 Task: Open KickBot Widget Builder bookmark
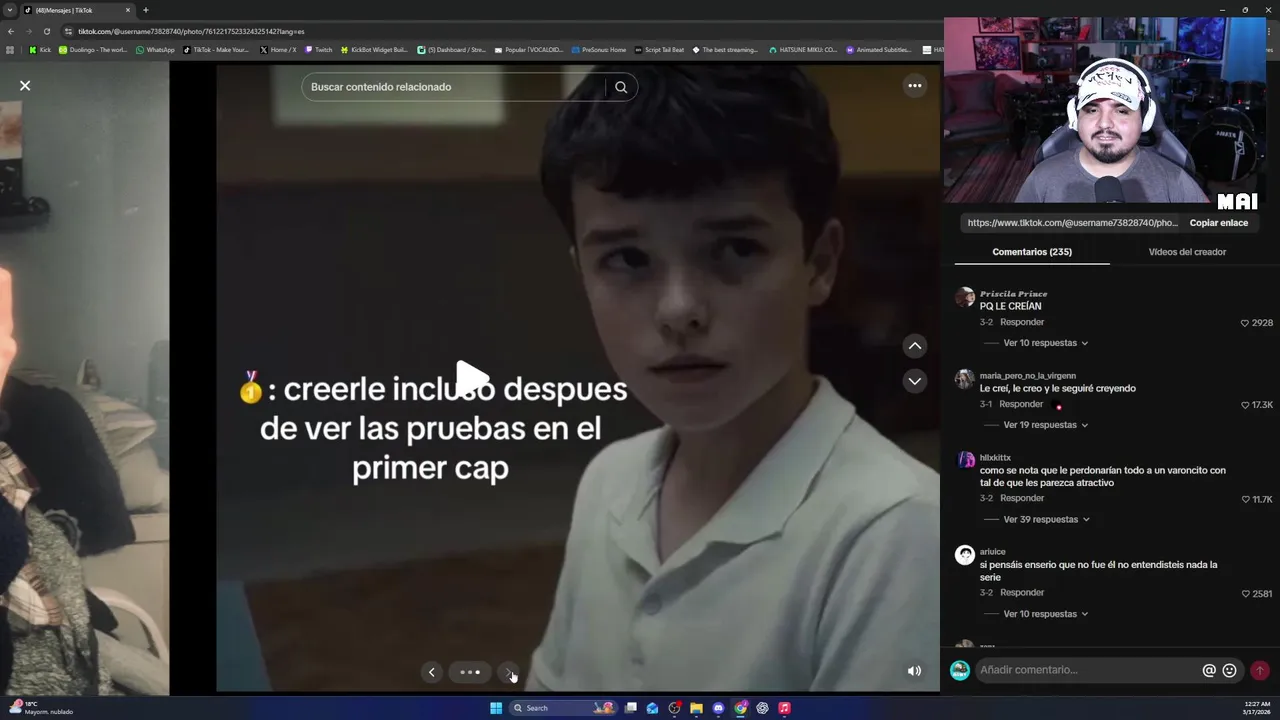point(374,49)
